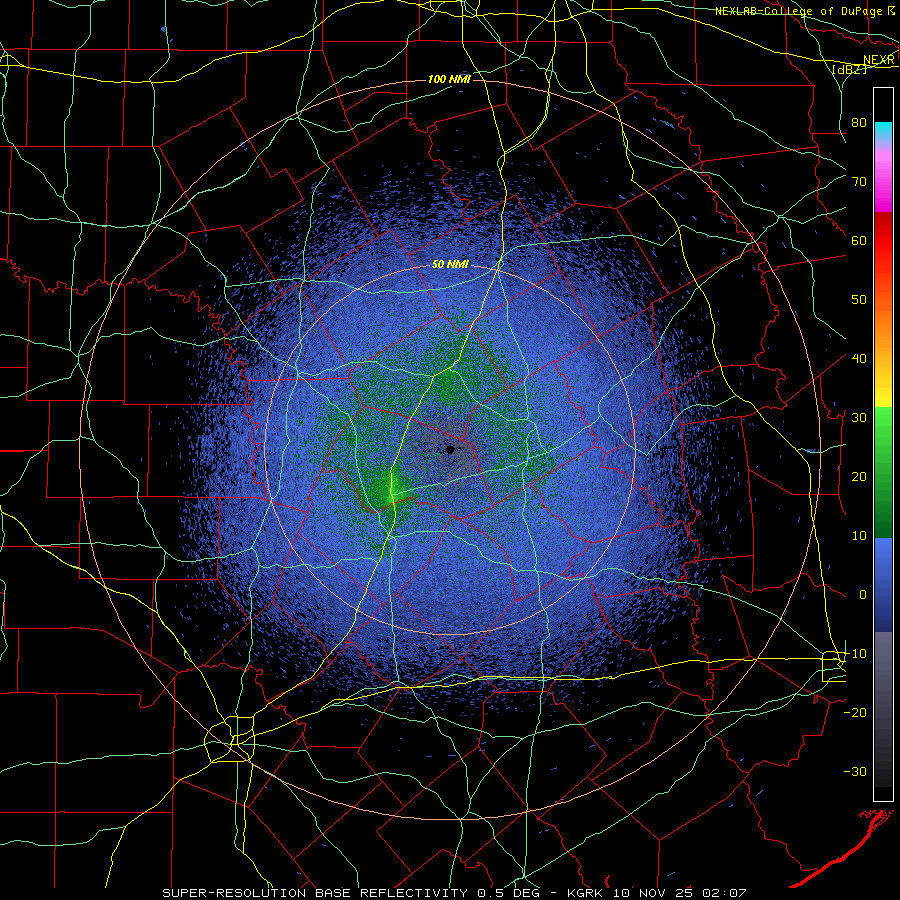Click the SUPER-RESOLUTION BASE REFLECTIVITY caption text
The image size is (900, 900).
click(x=315, y=893)
